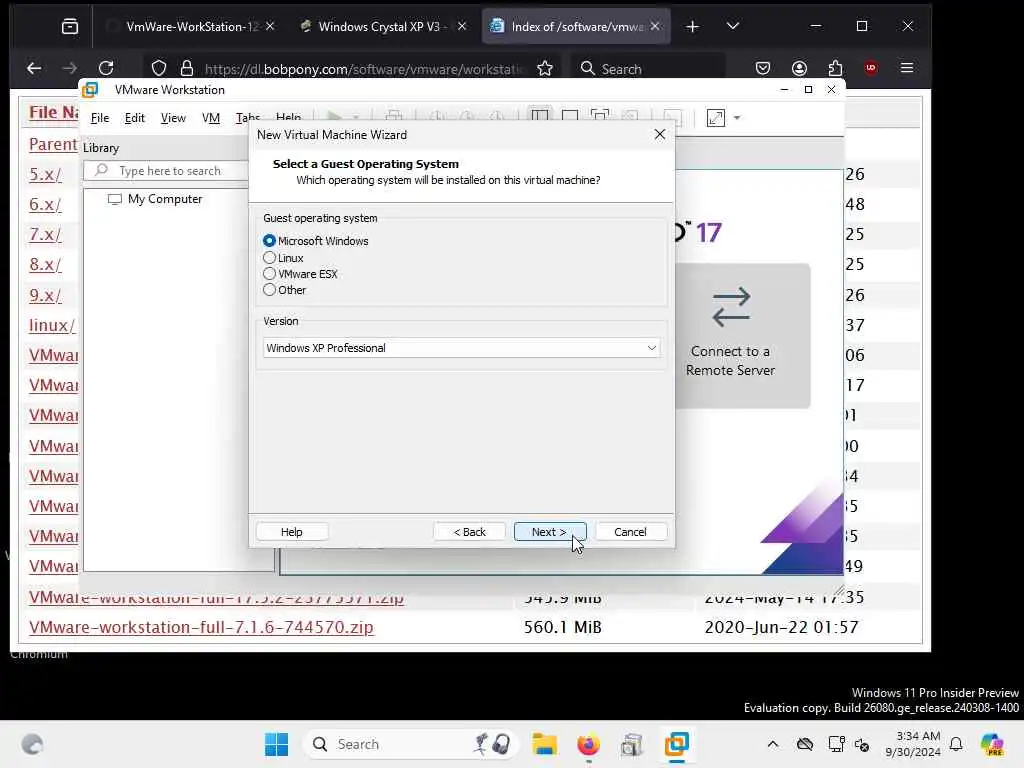
Task: Open the Firefox account icon
Action: (x=799, y=68)
